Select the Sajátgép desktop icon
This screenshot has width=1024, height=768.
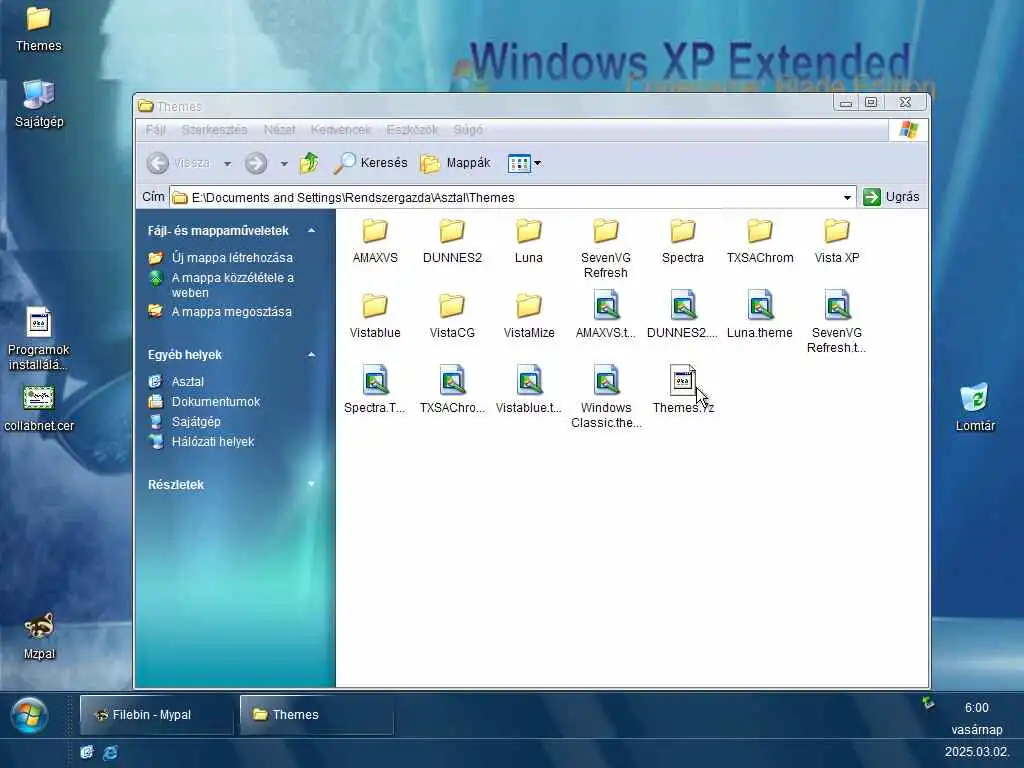(39, 104)
